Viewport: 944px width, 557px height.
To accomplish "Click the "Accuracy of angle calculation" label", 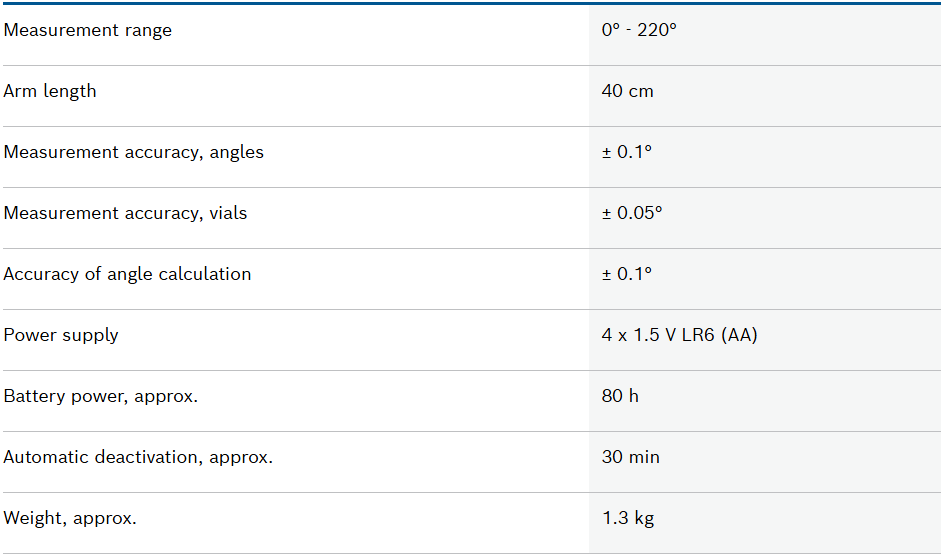I will point(127,274).
